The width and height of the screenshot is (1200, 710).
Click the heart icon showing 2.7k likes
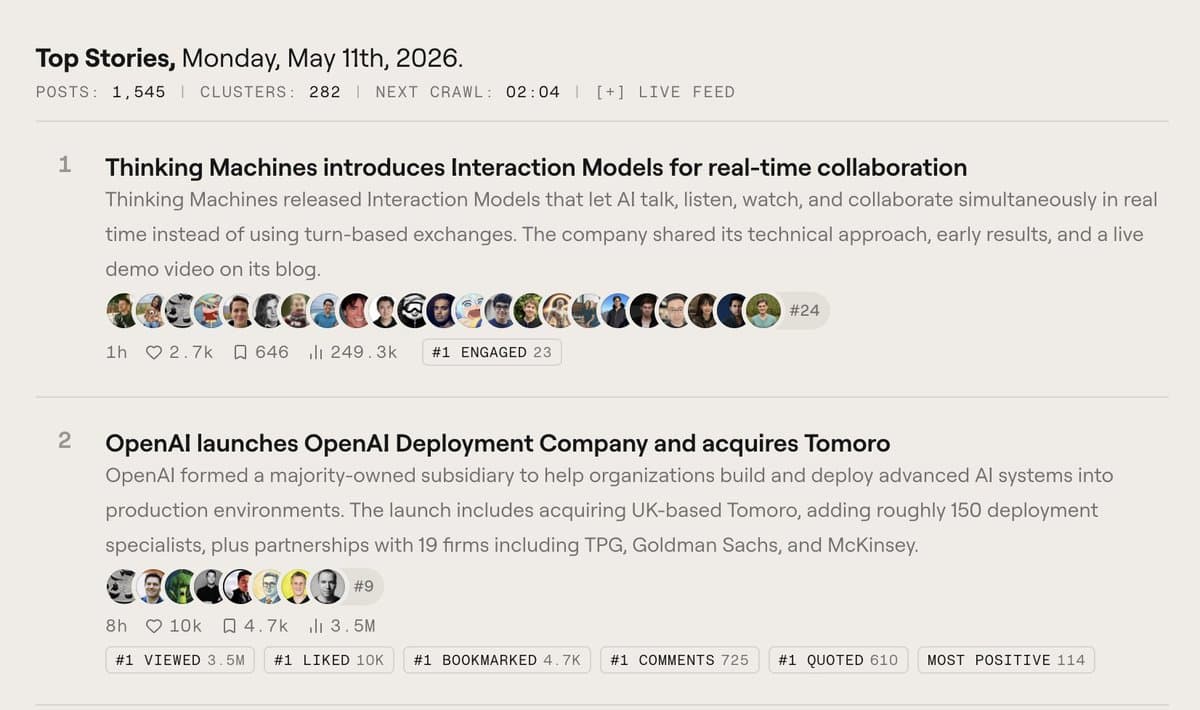154,352
